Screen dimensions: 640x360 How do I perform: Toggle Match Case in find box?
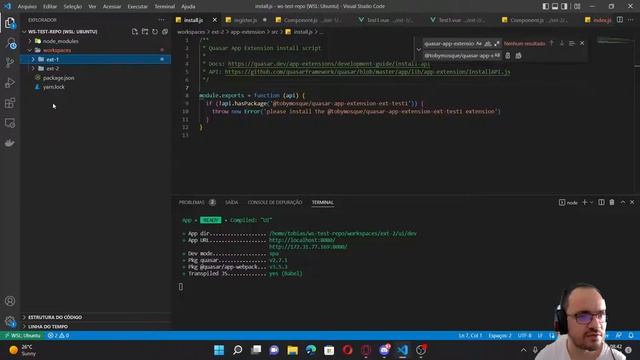(x=479, y=44)
